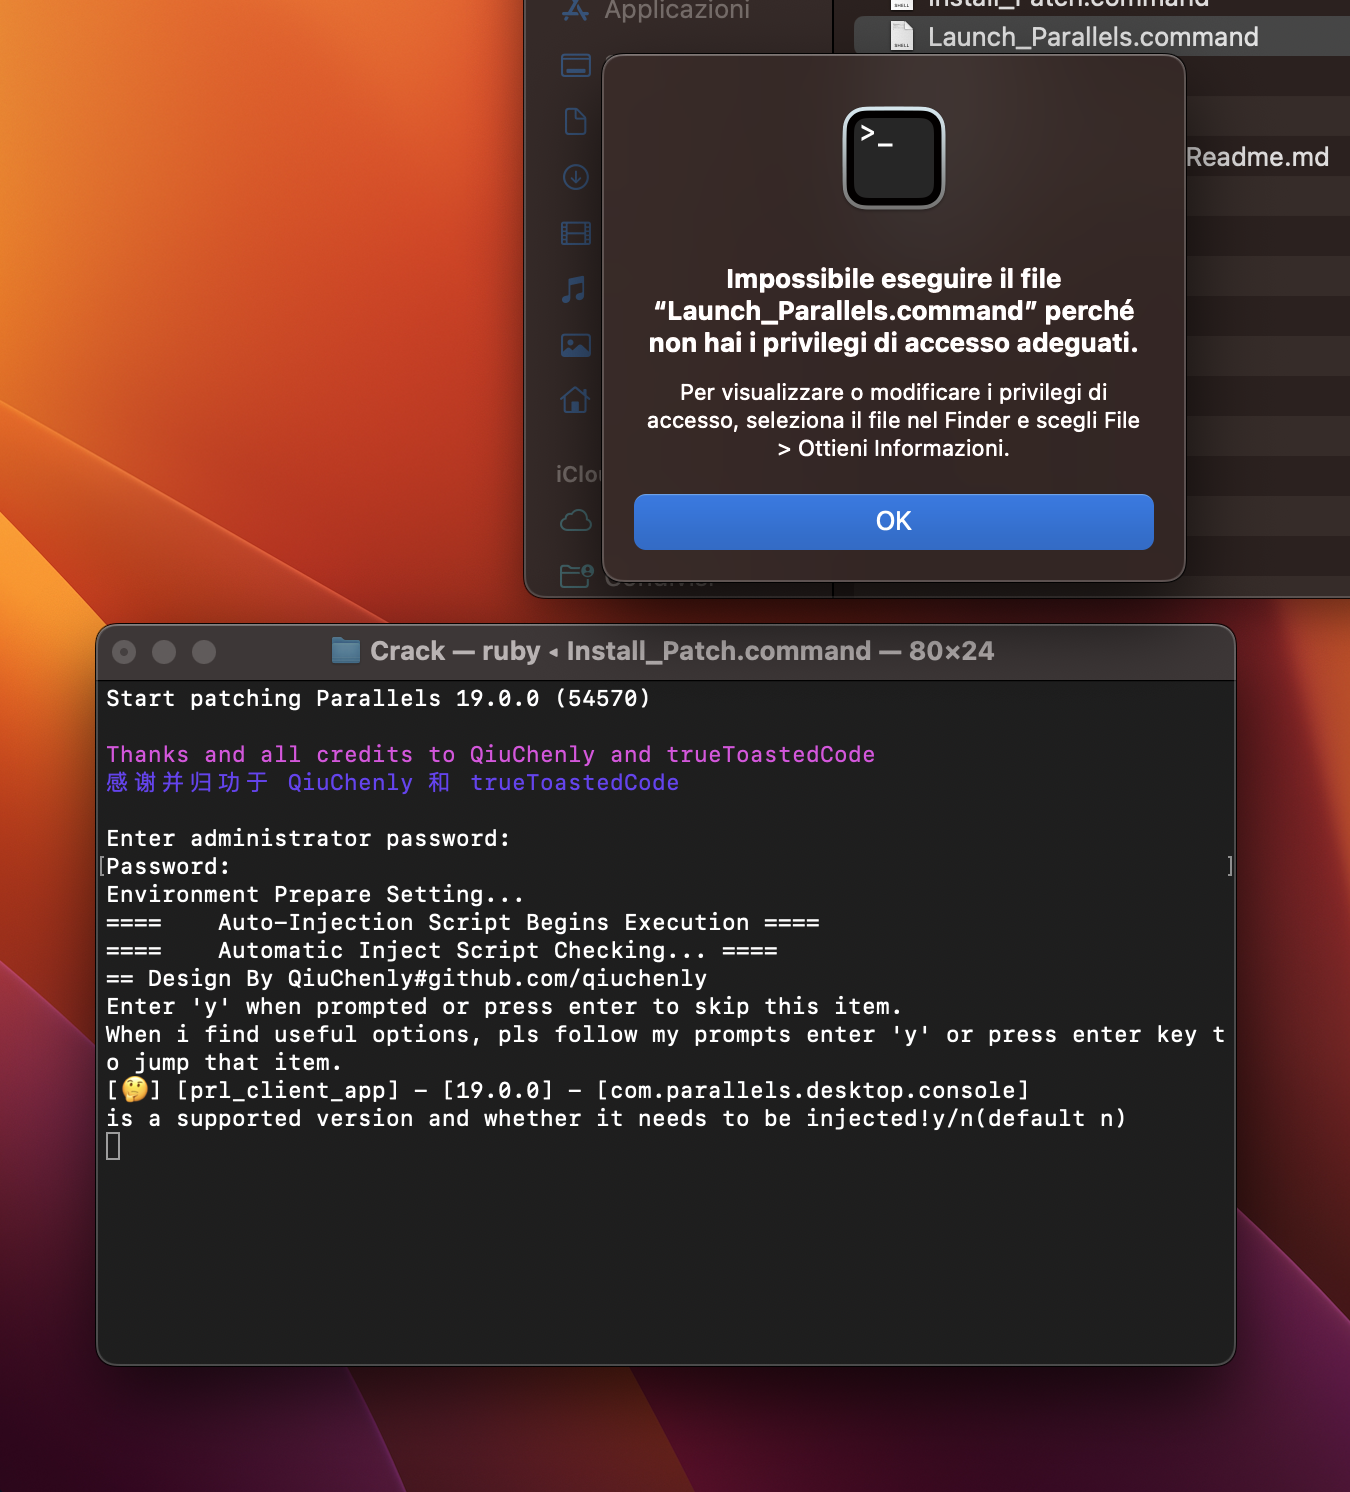Click the 'is a supported version' prompt line
Viewport: 1350px width, 1492px height.
pyautogui.click(x=616, y=1118)
